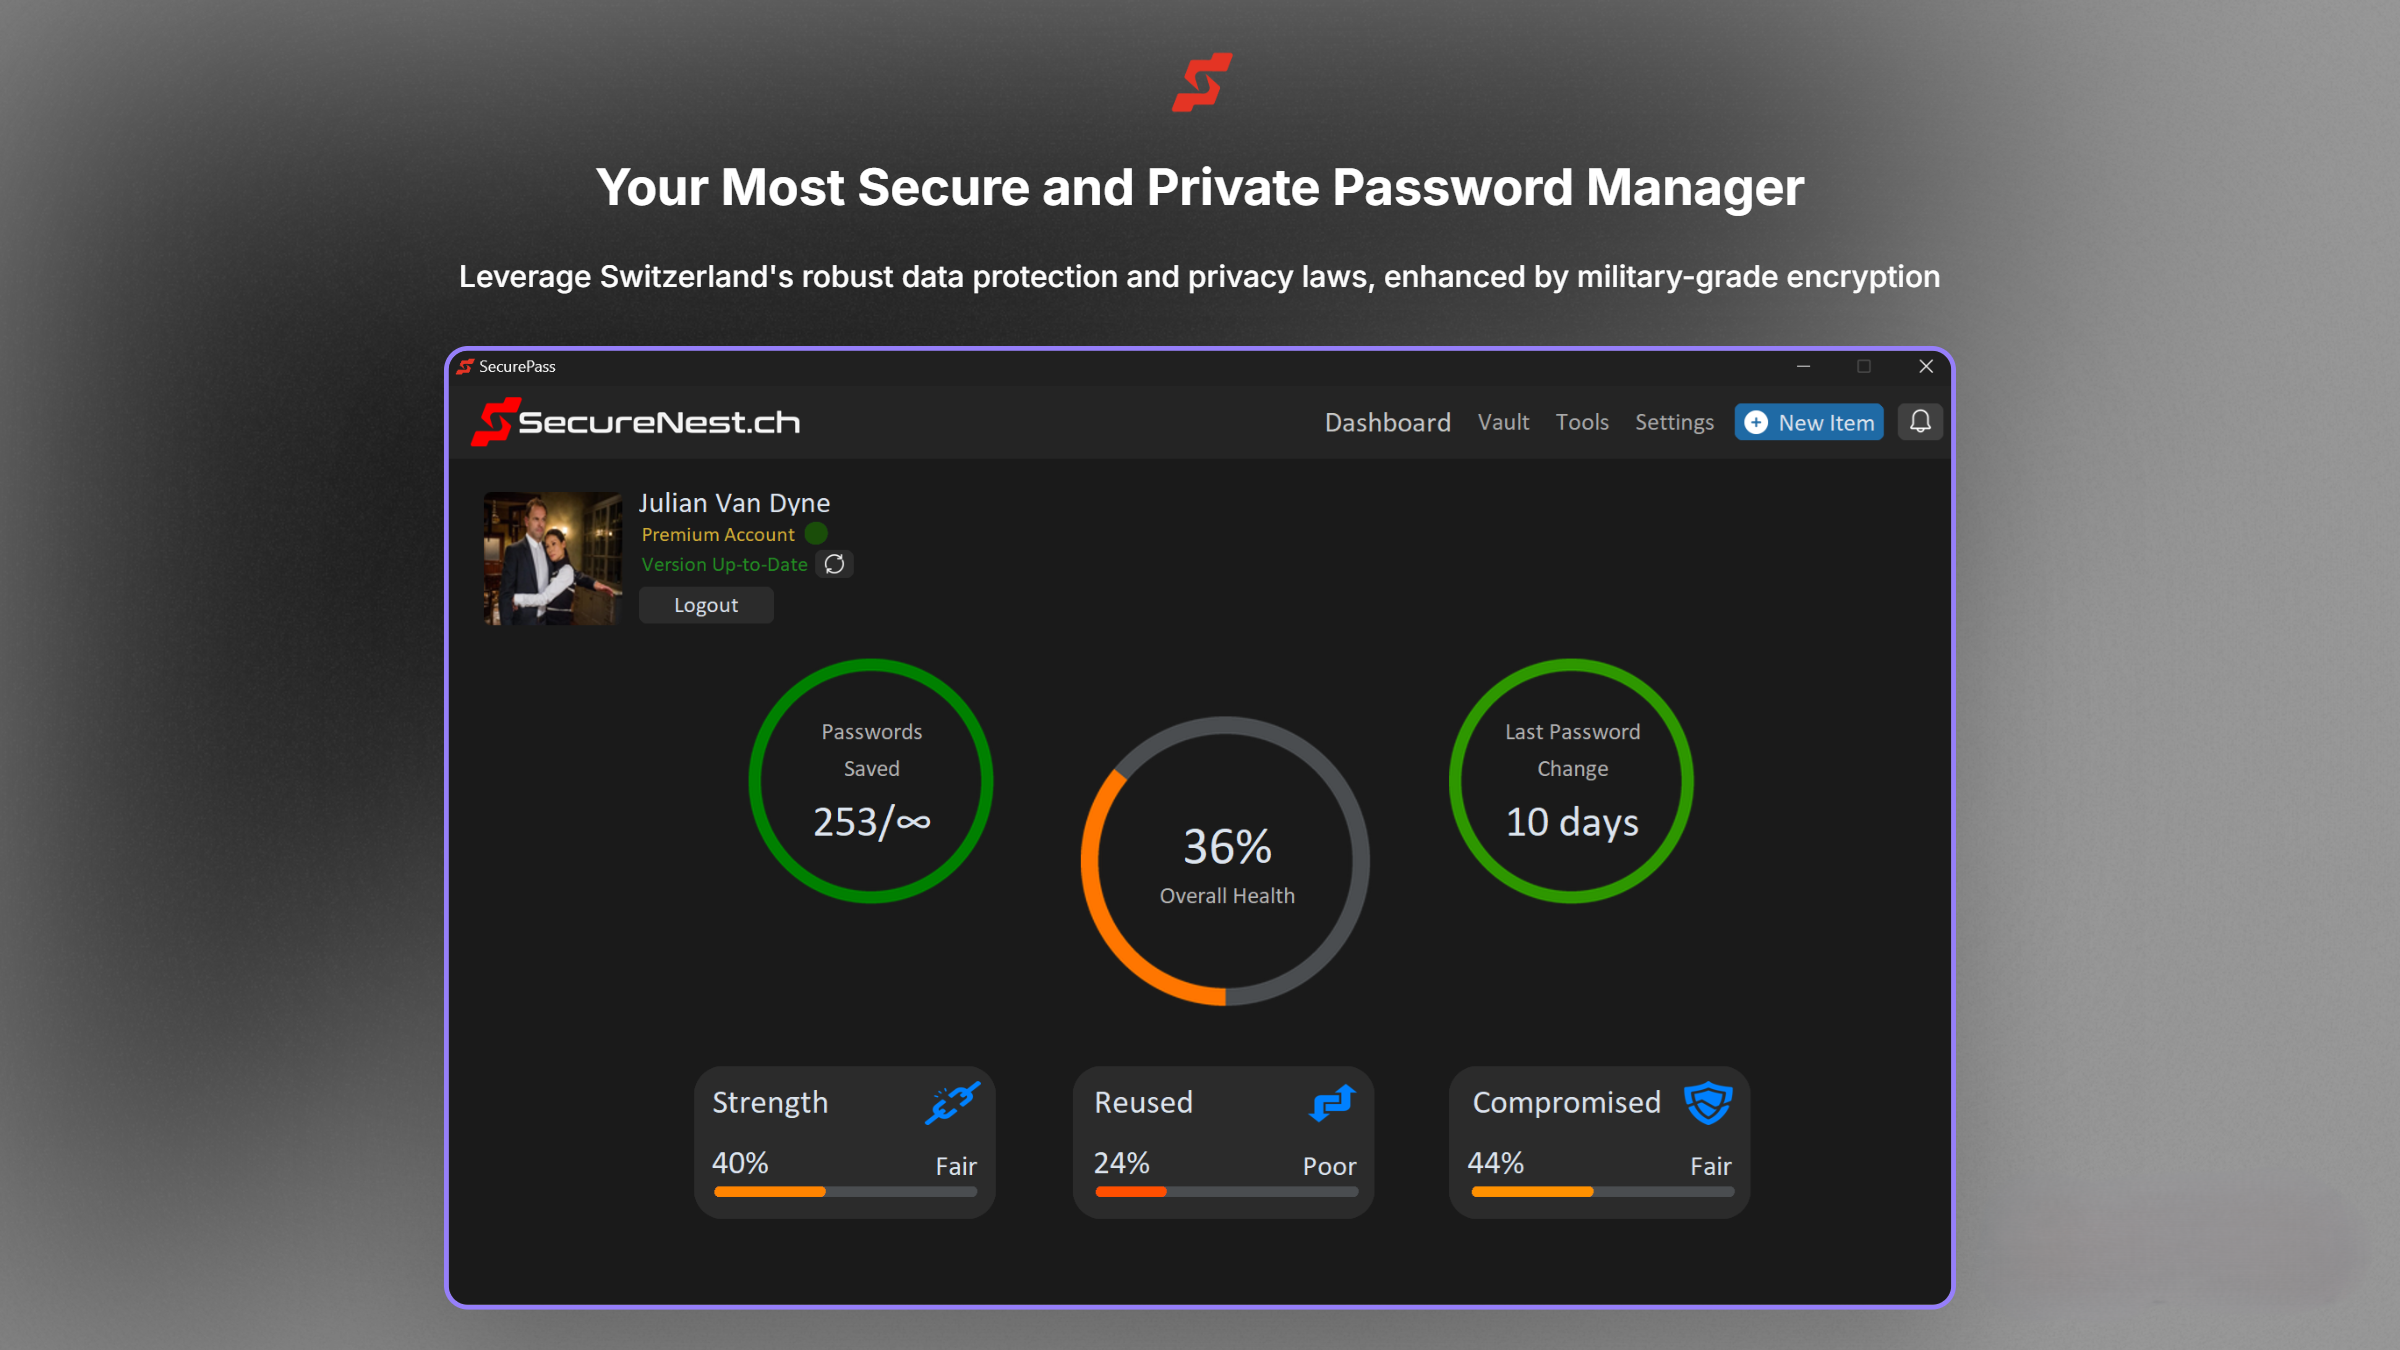Image resolution: width=2400 pixels, height=1350 pixels.
Task: Click the 36% Overall Health gauge
Action: 1226,861
